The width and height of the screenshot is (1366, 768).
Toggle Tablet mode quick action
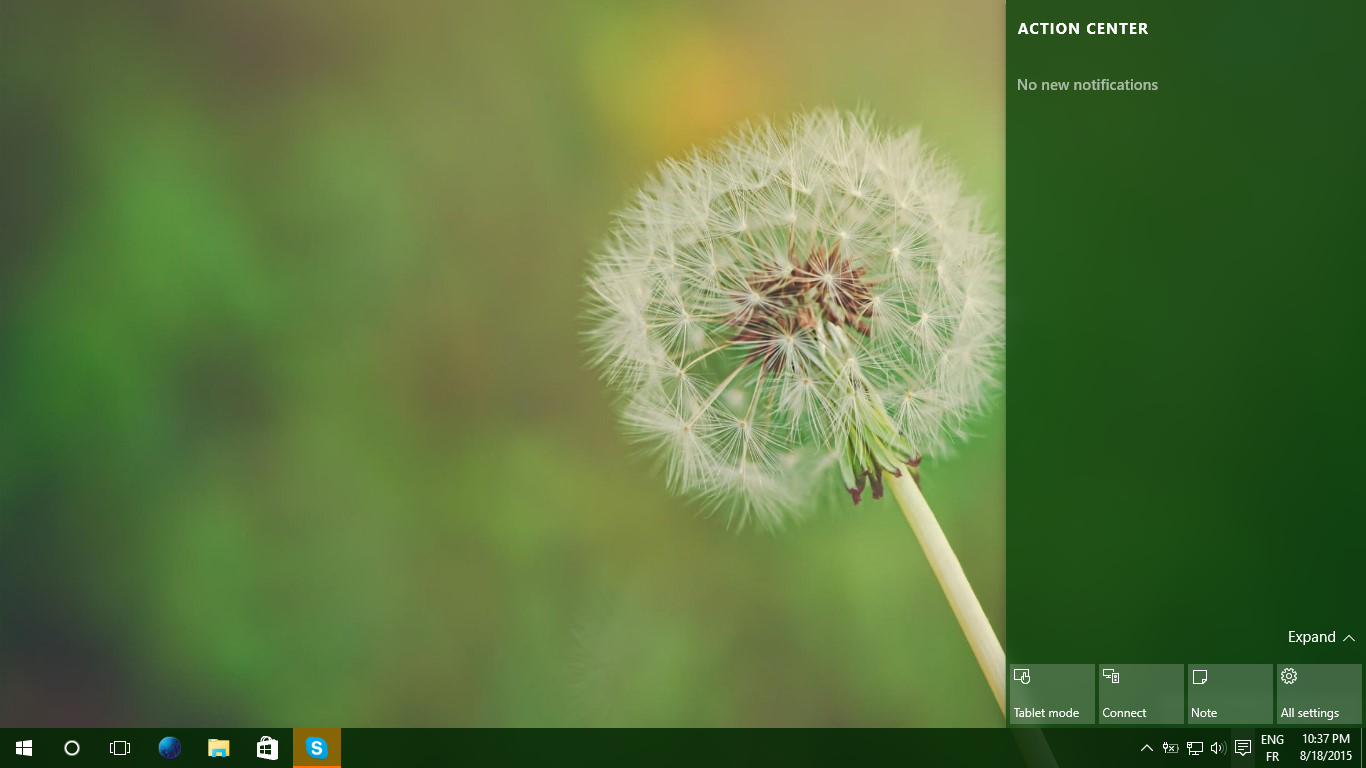tap(1052, 694)
